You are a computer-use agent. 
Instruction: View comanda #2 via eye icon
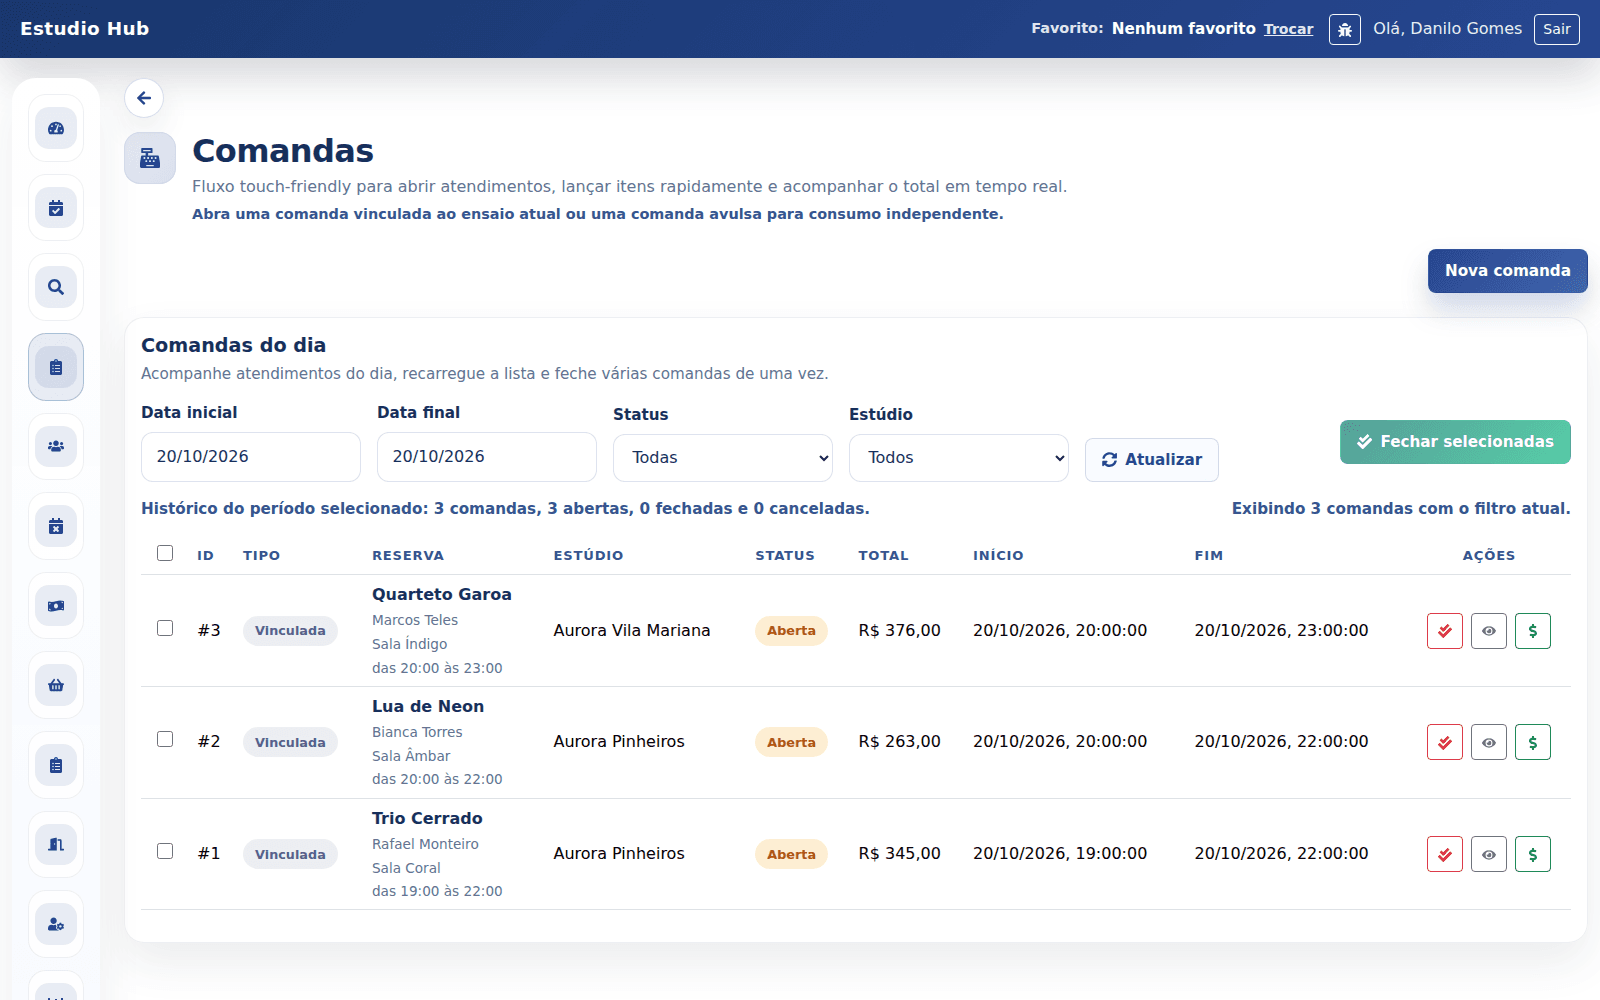(x=1488, y=742)
